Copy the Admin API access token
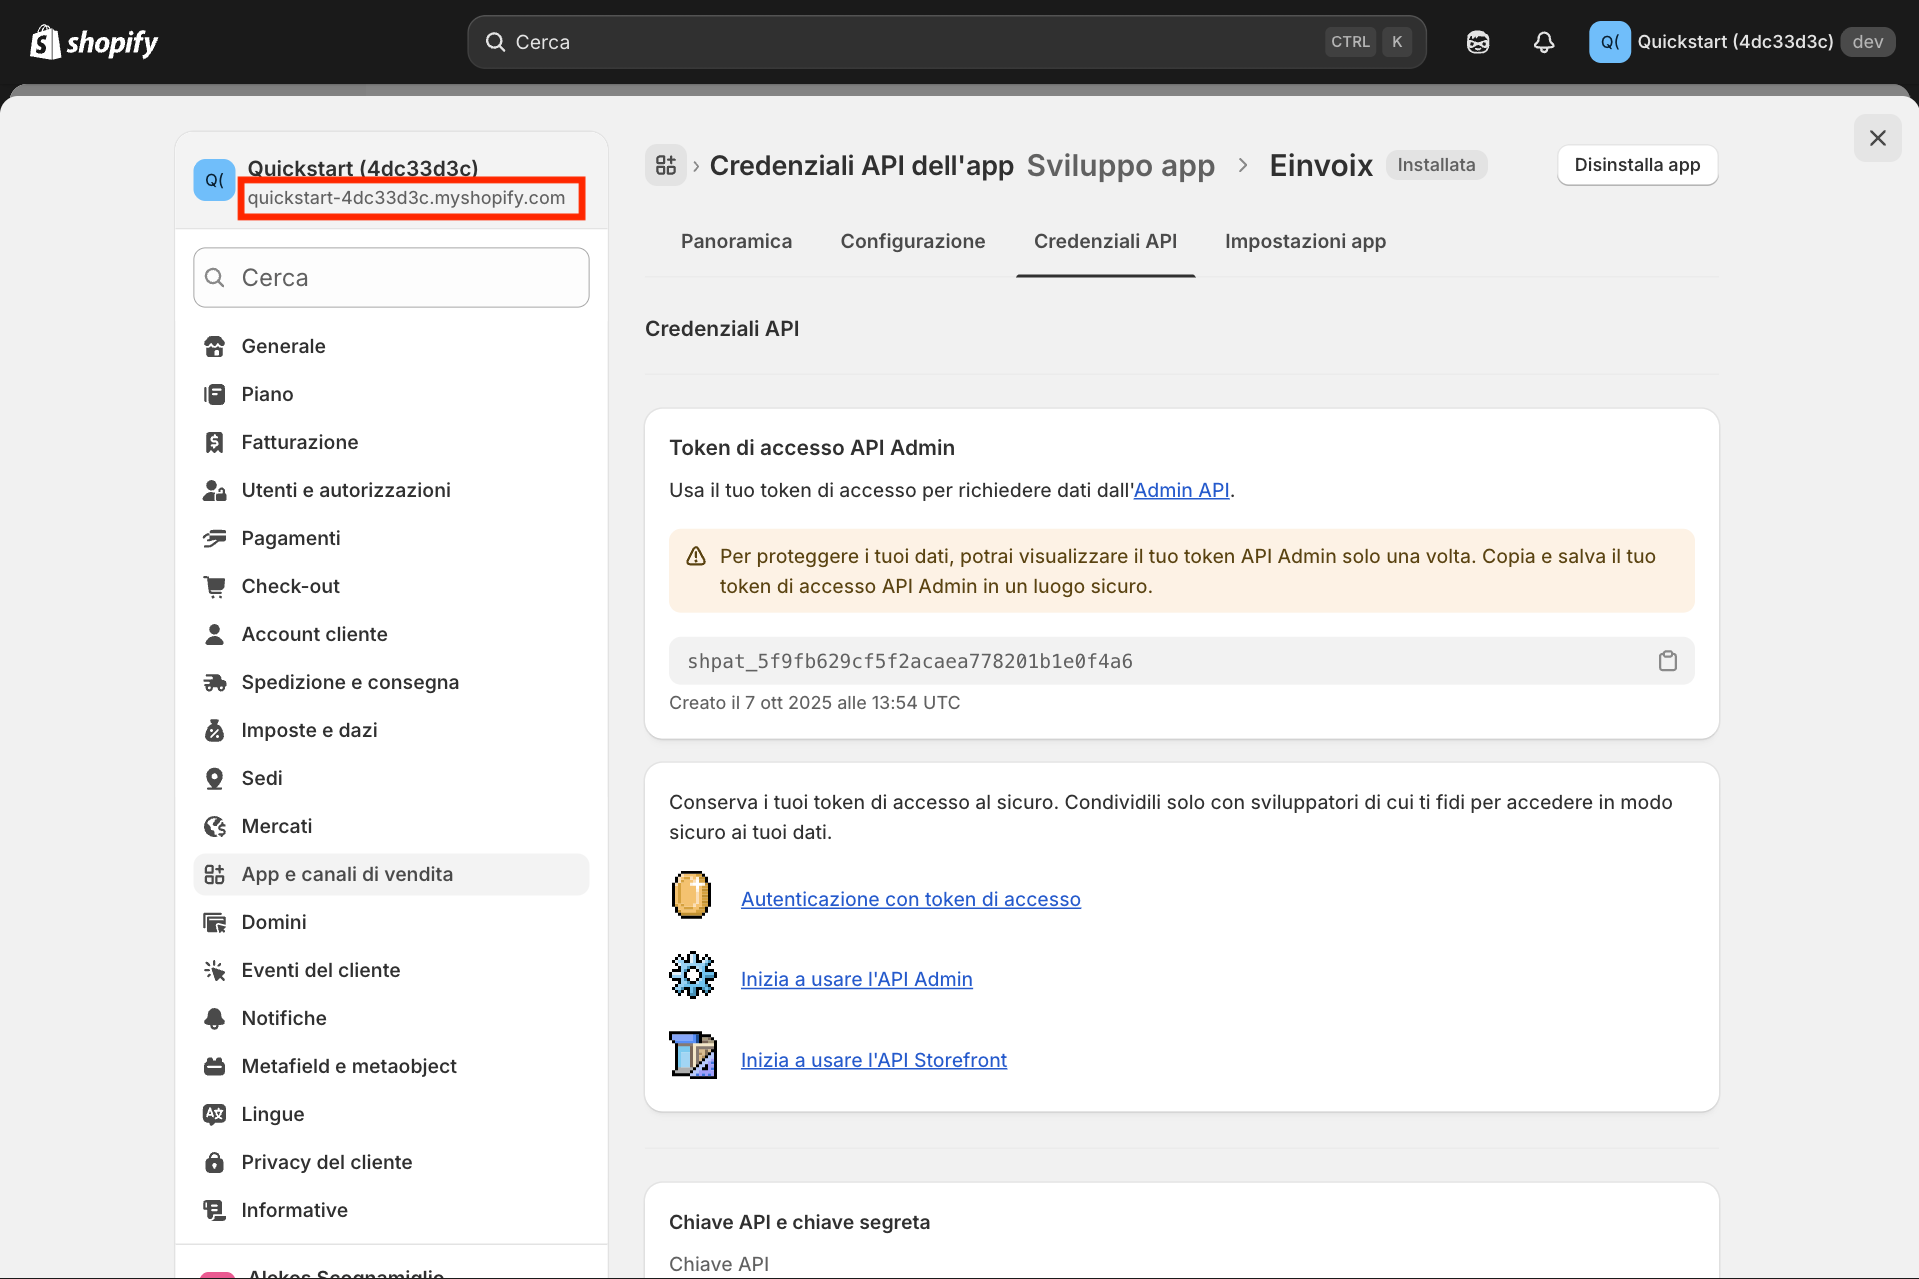The width and height of the screenshot is (1919, 1279). pyautogui.click(x=1666, y=660)
